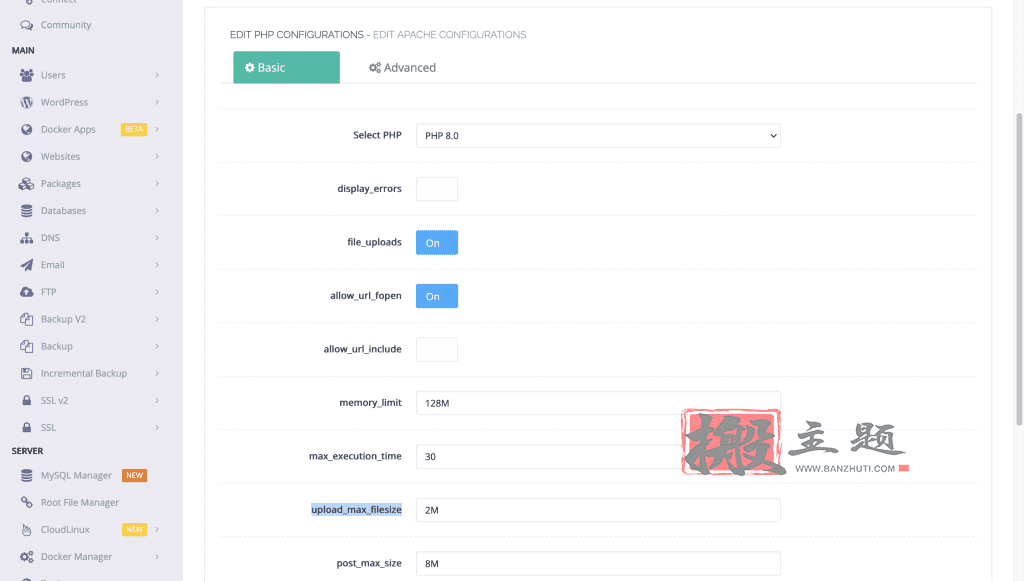Focus the memory_limit input field
This screenshot has height=581, width=1024.
pos(598,403)
